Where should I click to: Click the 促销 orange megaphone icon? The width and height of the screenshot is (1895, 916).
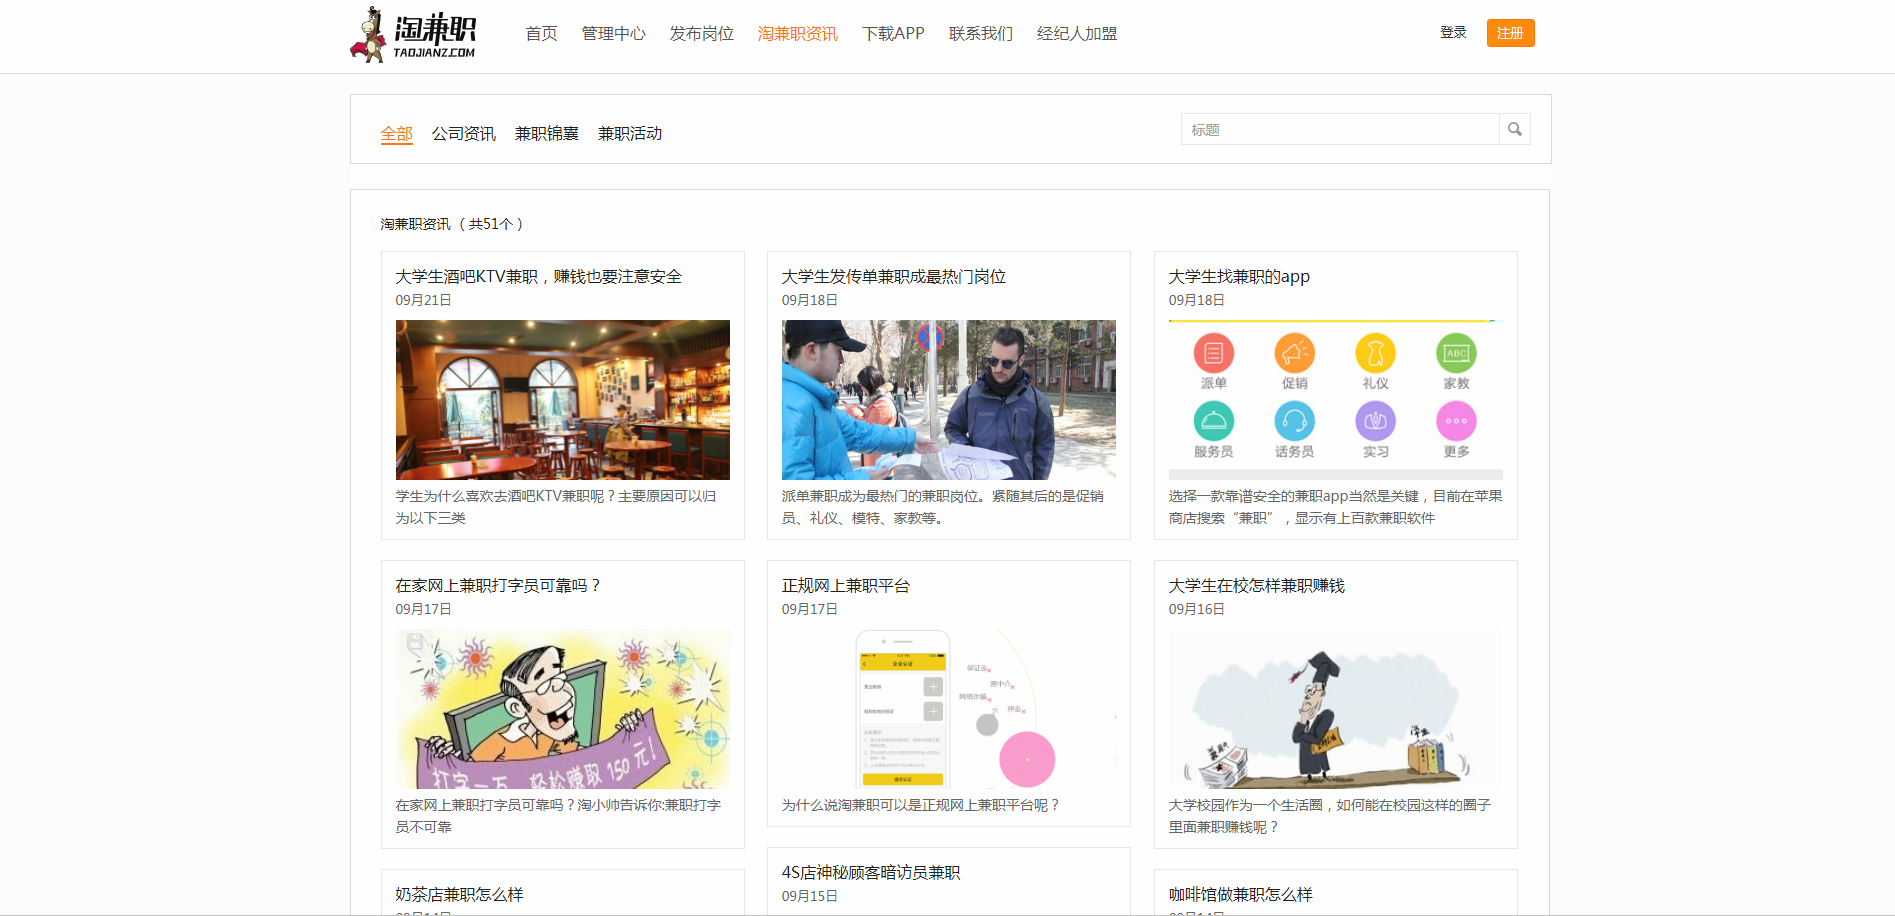coord(1295,353)
